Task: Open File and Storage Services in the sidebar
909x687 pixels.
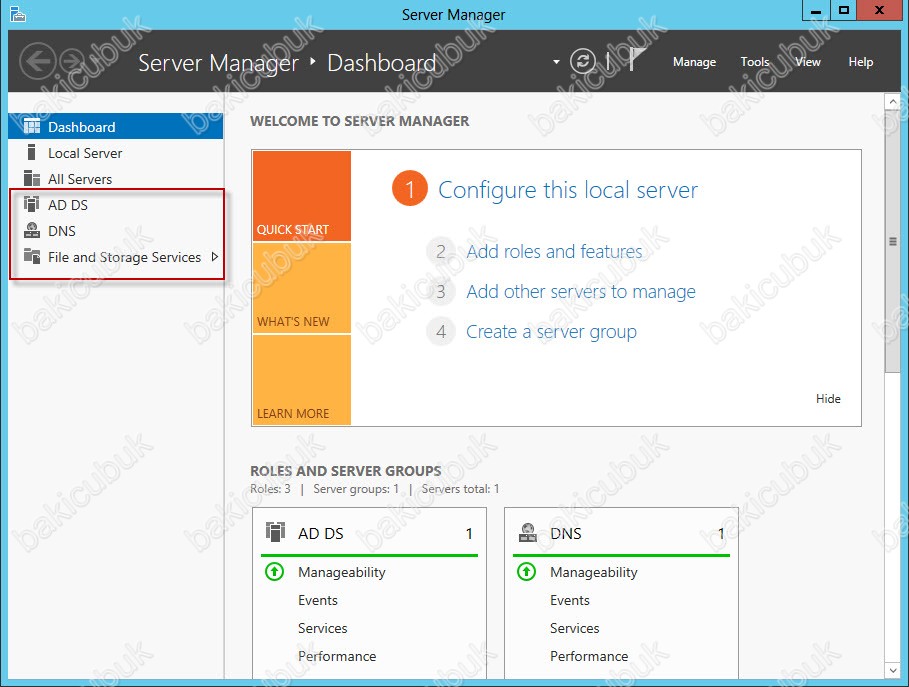Action: pos(116,257)
